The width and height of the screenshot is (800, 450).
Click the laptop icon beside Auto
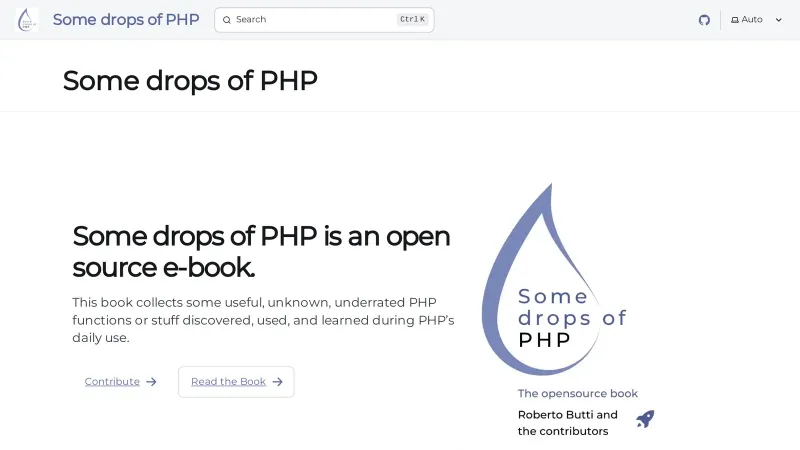[x=735, y=20]
